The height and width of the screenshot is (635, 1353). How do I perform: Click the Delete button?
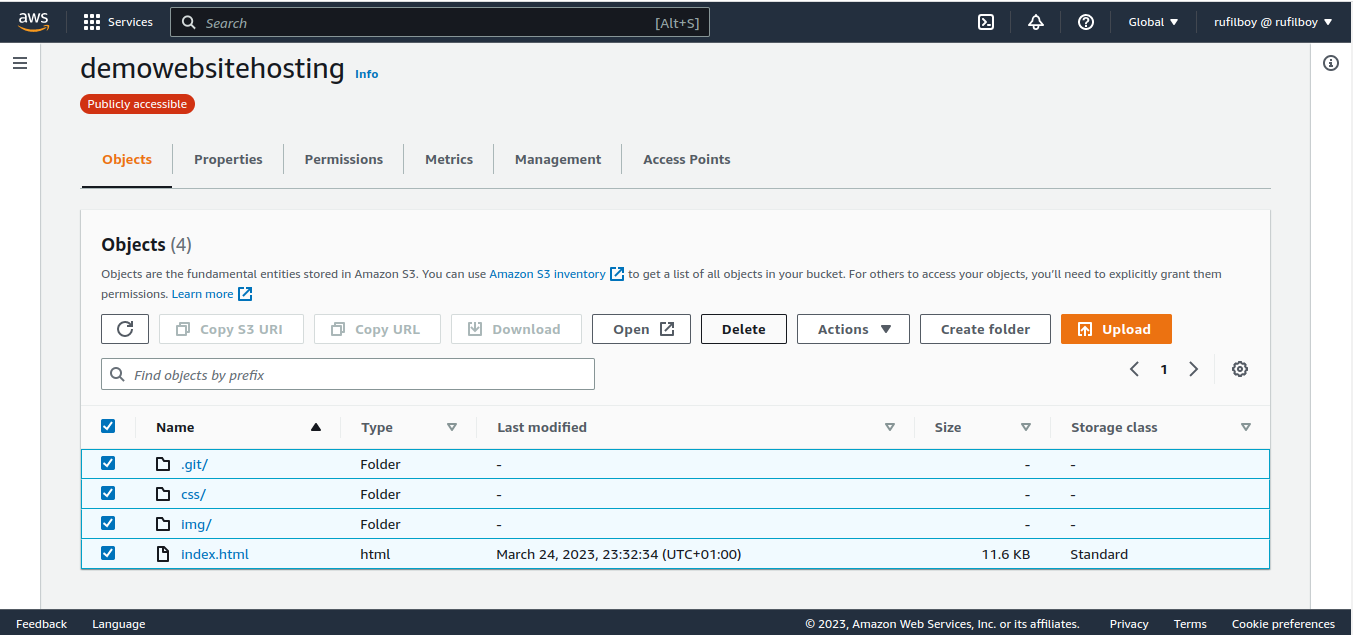tap(744, 329)
